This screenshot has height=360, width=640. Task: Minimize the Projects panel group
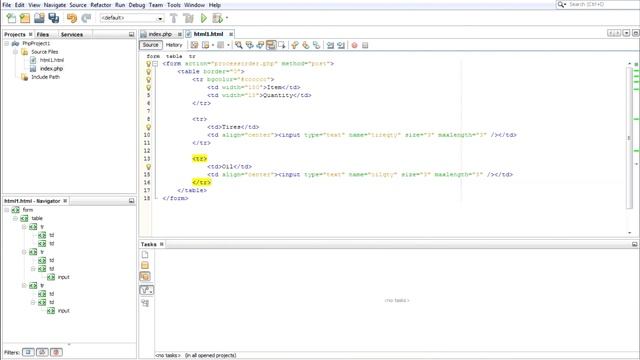pos(131,34)
